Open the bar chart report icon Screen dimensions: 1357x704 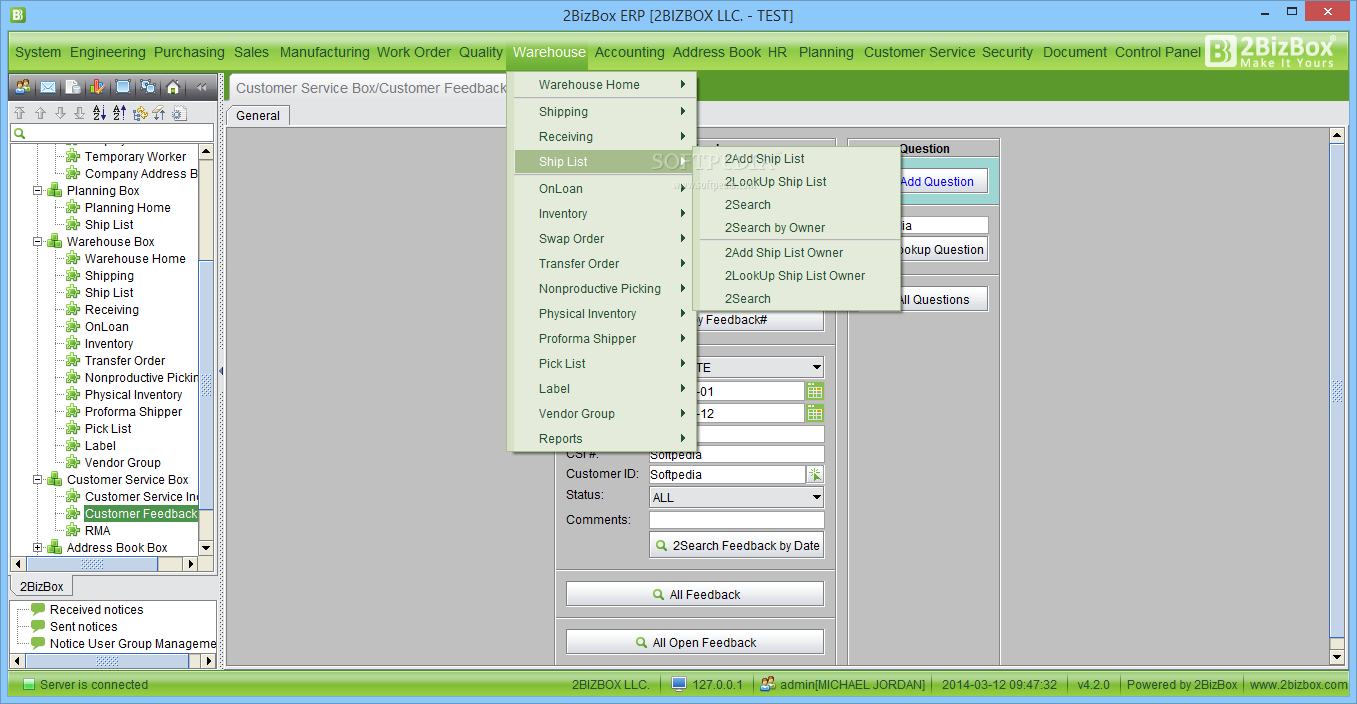pyautogui.click(x=97, y=87)
